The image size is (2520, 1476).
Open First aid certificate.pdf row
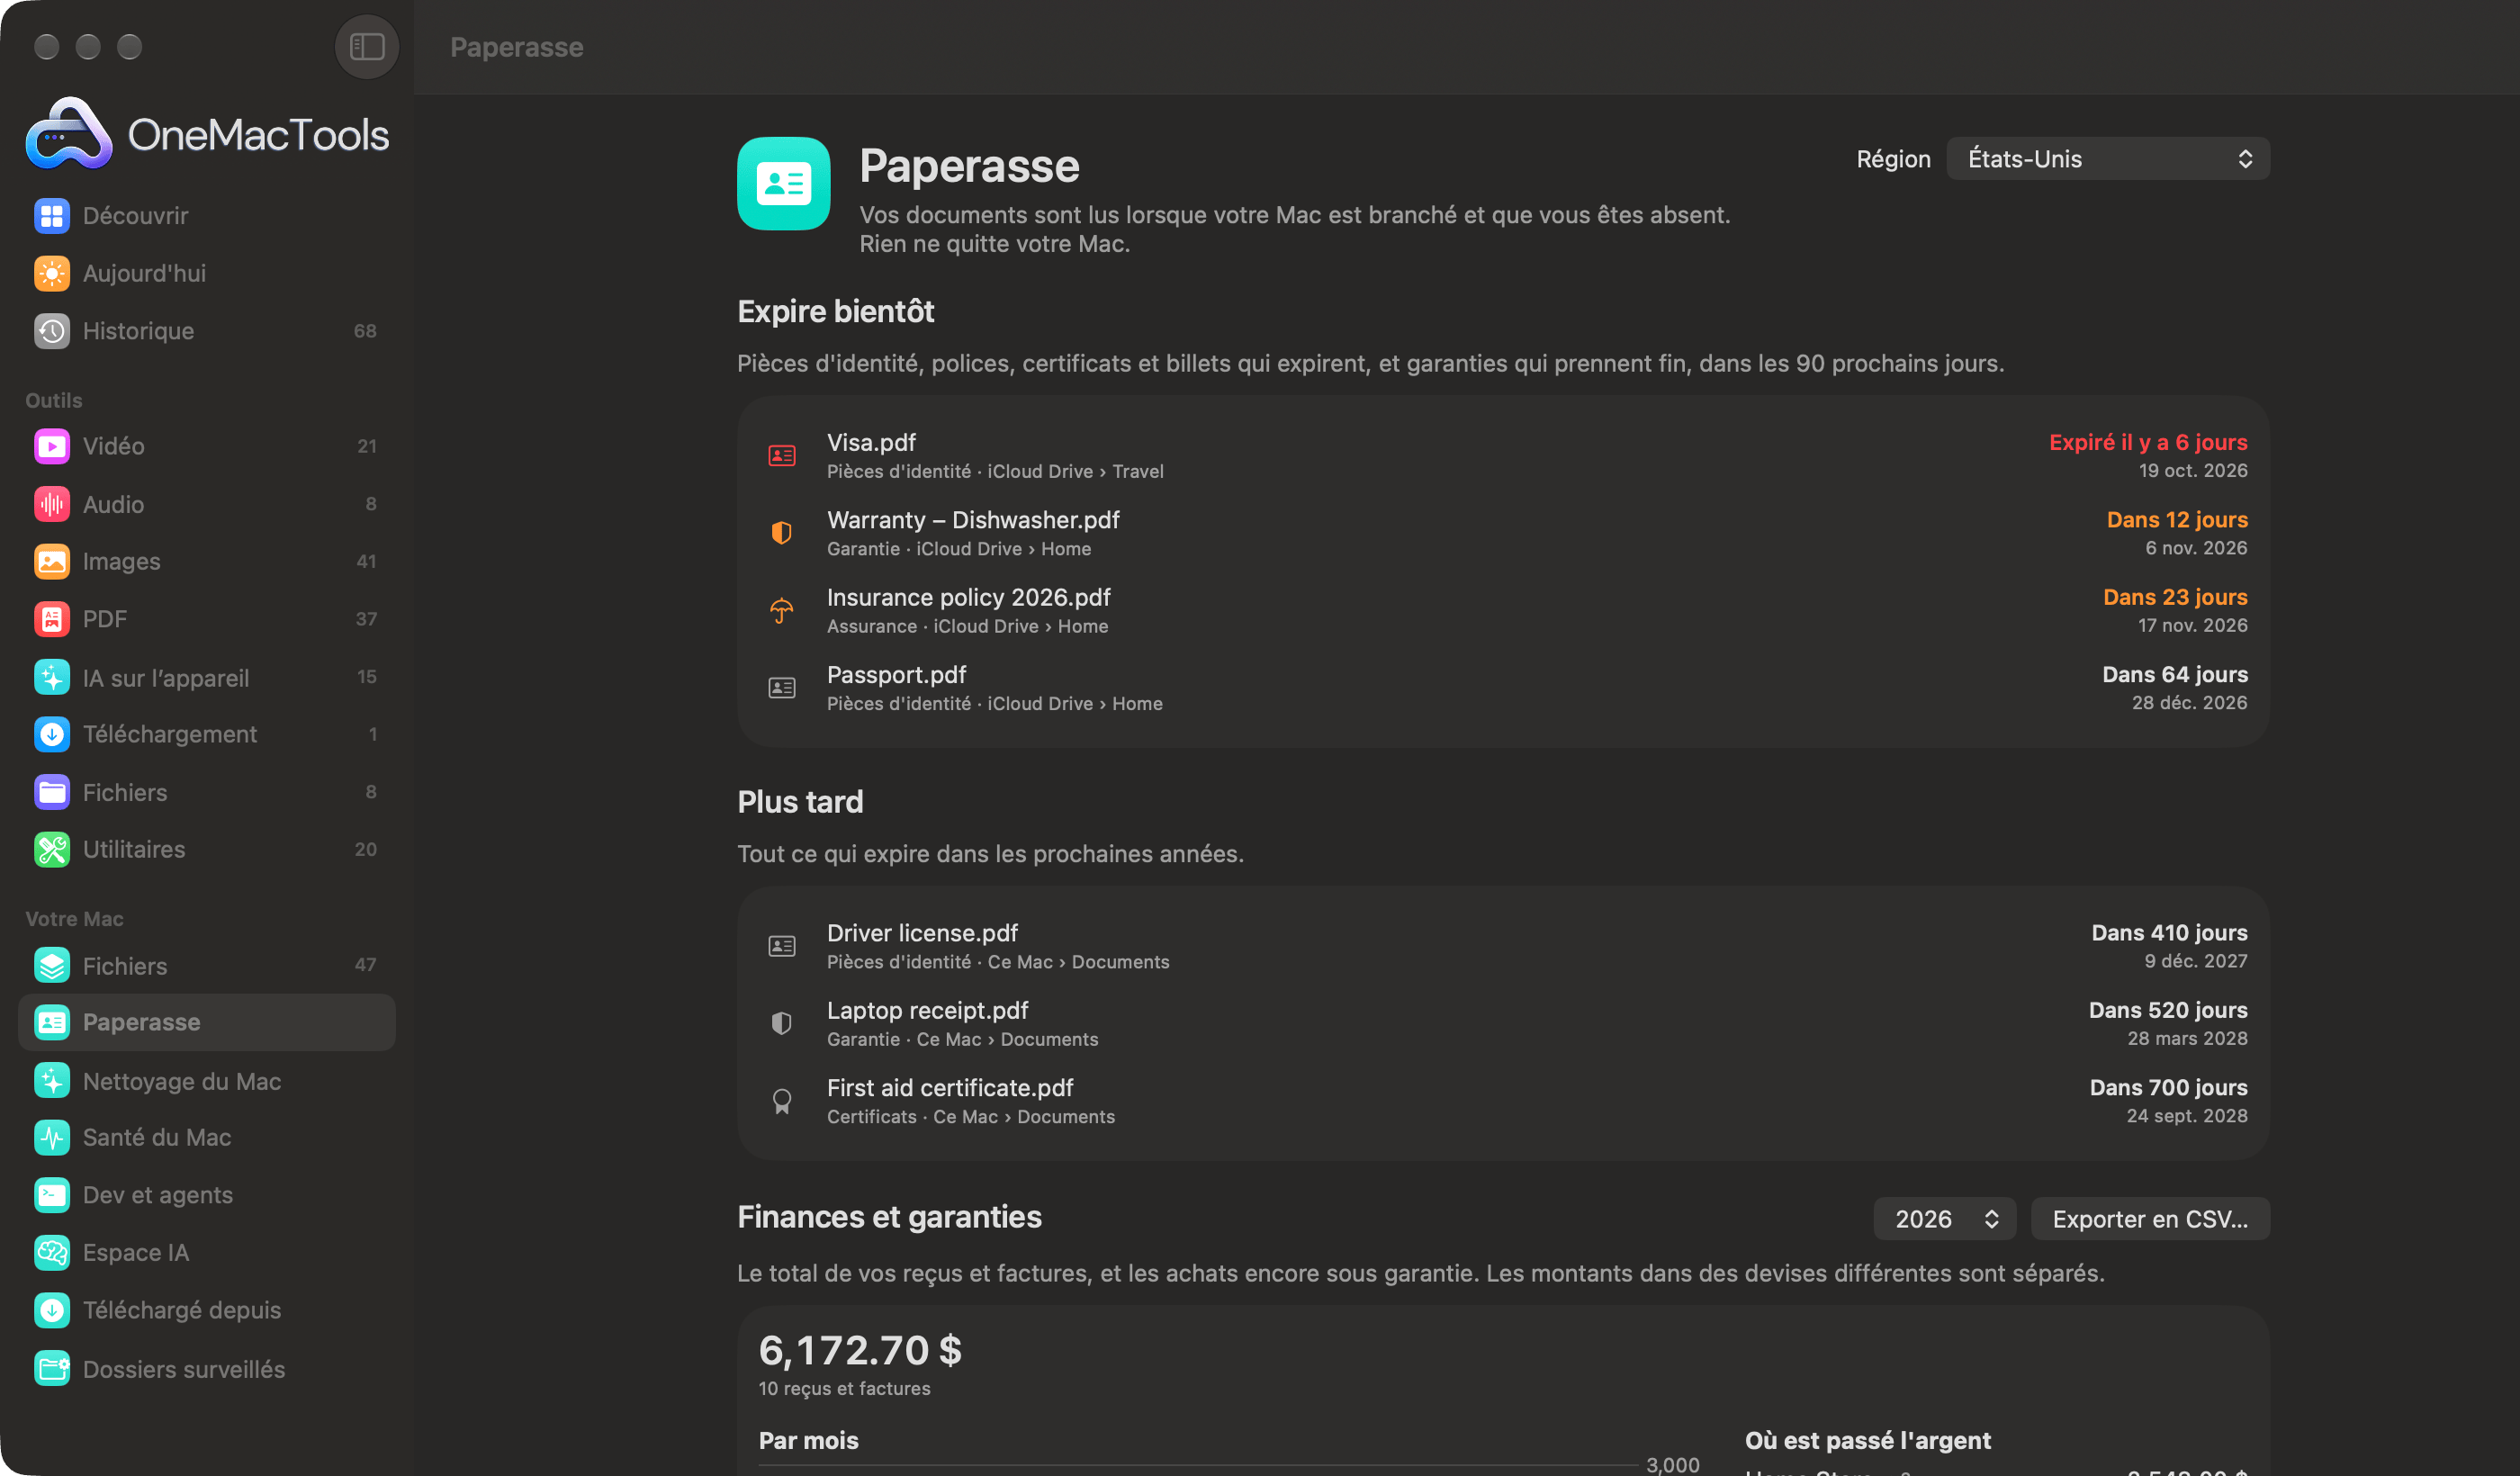[x=1503, y=1101]
